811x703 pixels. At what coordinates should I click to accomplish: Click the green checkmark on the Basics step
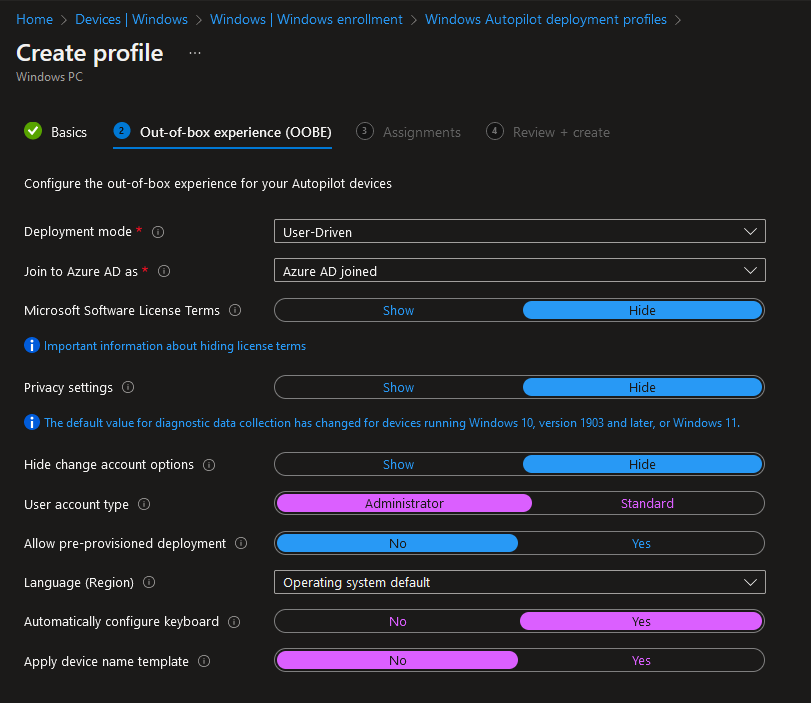tap(33, 131)
